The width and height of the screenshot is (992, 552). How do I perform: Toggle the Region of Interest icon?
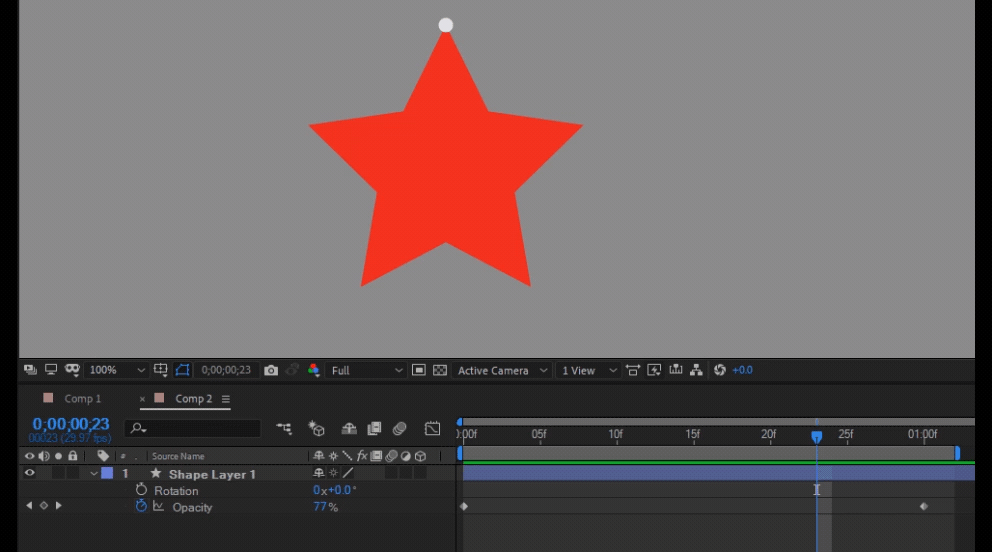click(x=182, y=370)
